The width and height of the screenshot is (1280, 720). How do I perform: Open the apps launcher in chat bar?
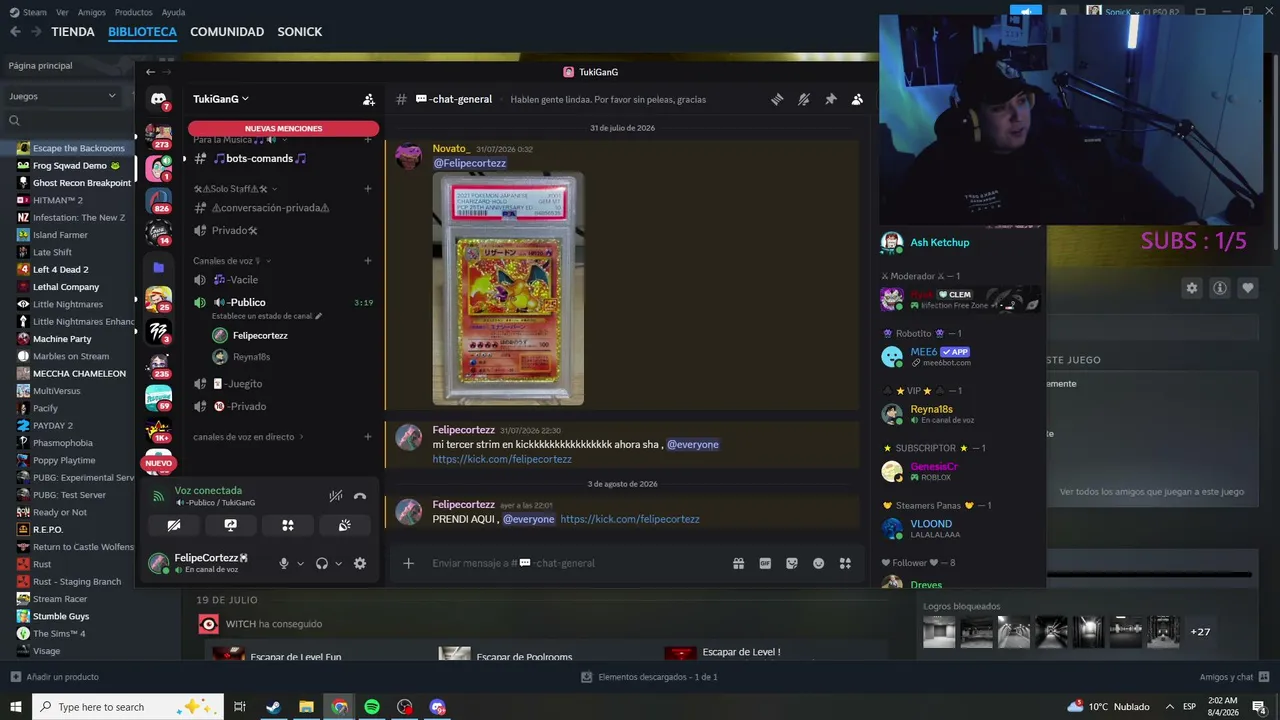tap(845, 563)
